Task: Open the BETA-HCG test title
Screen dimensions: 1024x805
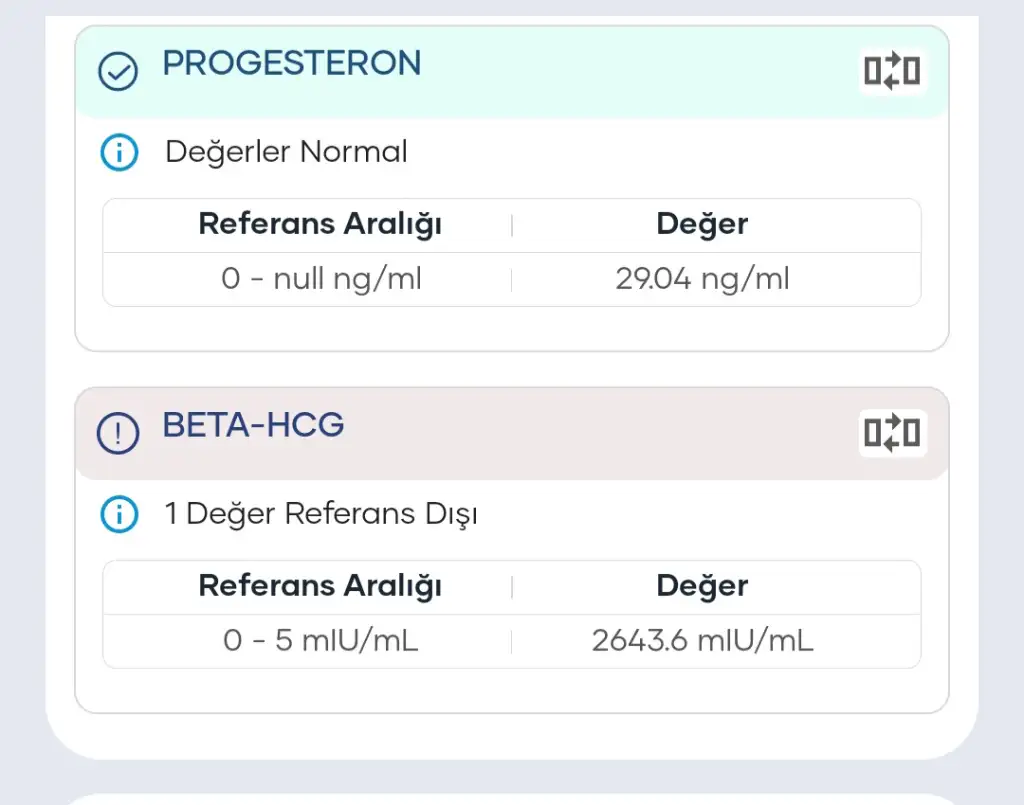Action: (253, 425)
